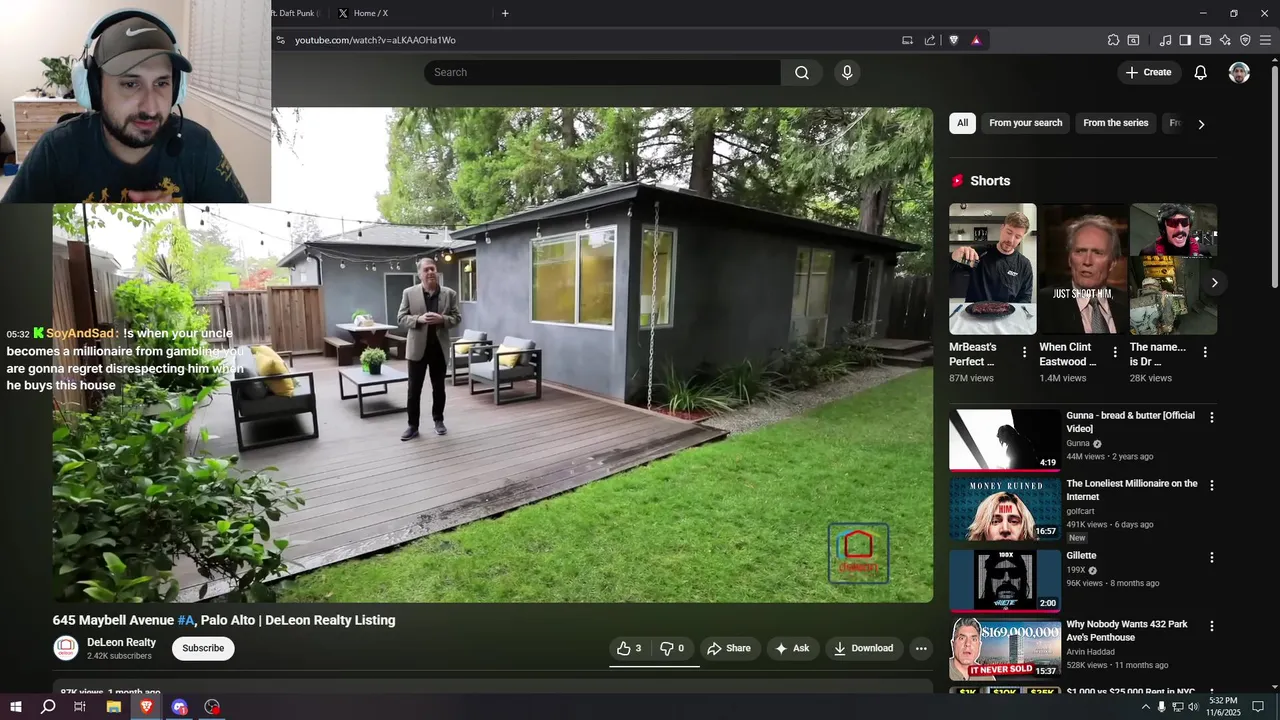Image resolution: width=1280 pixels, height=720 pixels.
Task: Click into the YouTube search field
Action: (x=602, y=72)
